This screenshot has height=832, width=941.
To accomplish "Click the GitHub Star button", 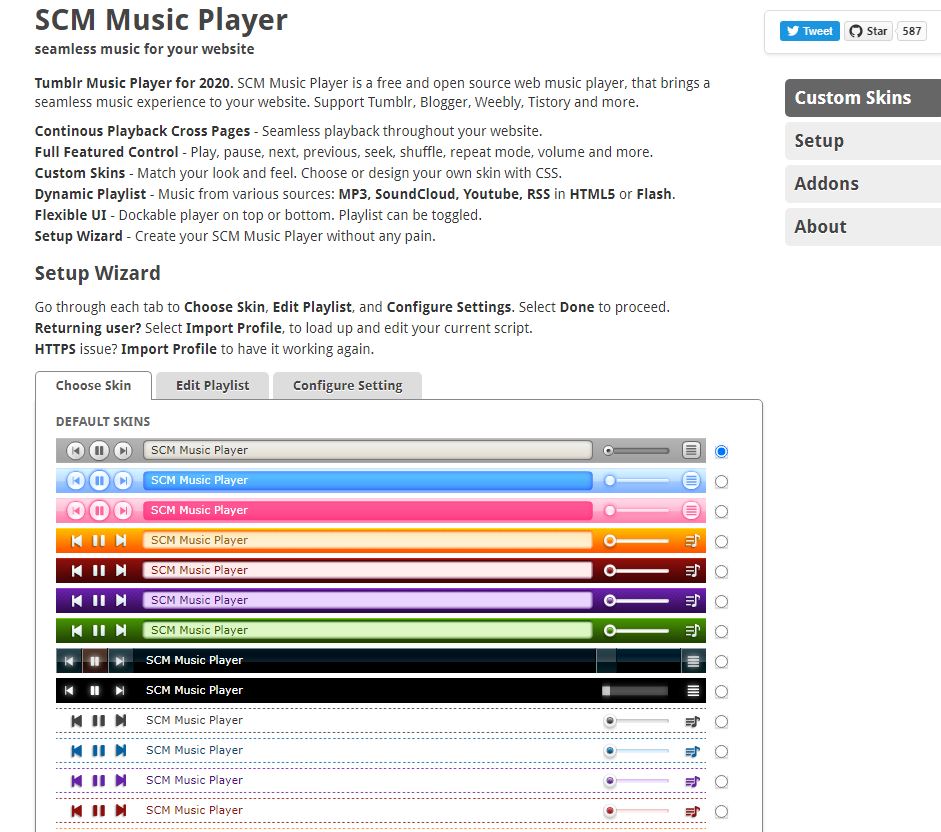I will tap(868, 31).
